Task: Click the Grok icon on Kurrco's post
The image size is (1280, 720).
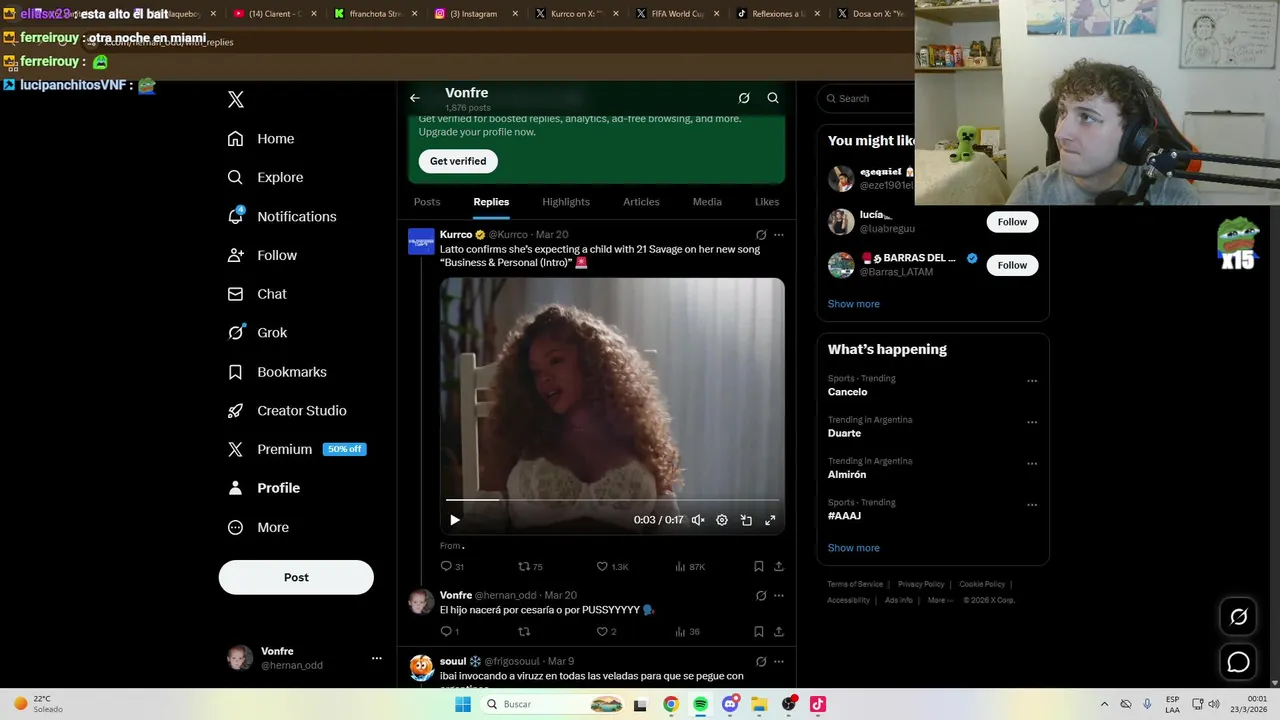Action: pyautogui.click(x=761, y=235)
